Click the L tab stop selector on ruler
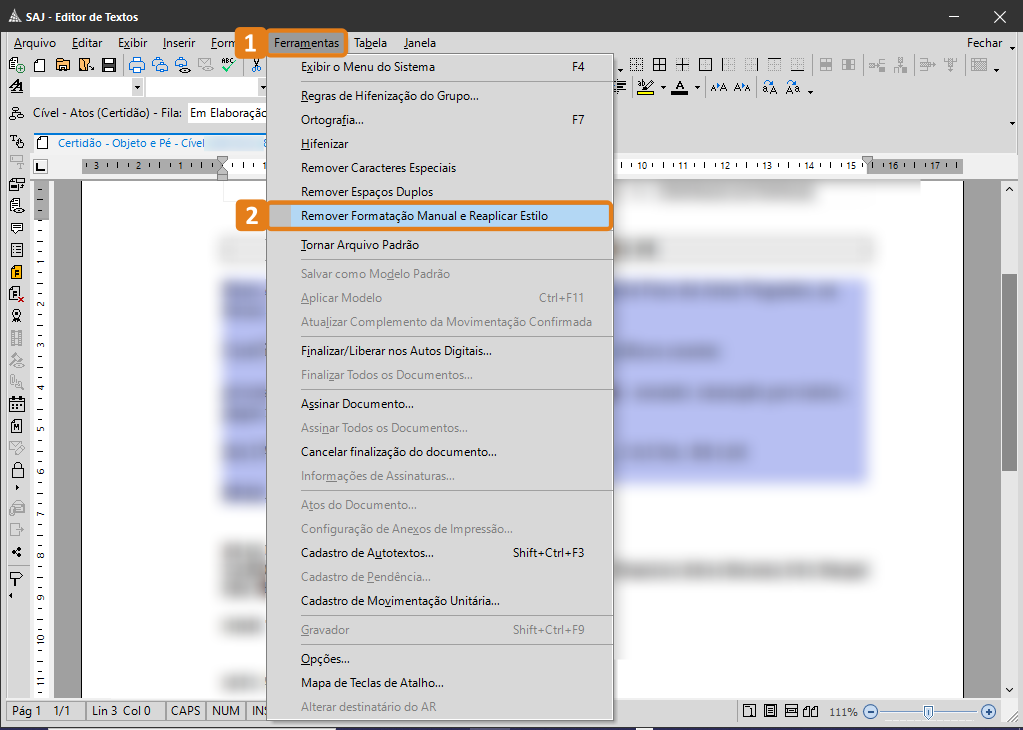1023x730 pixels. coord(40,166)
